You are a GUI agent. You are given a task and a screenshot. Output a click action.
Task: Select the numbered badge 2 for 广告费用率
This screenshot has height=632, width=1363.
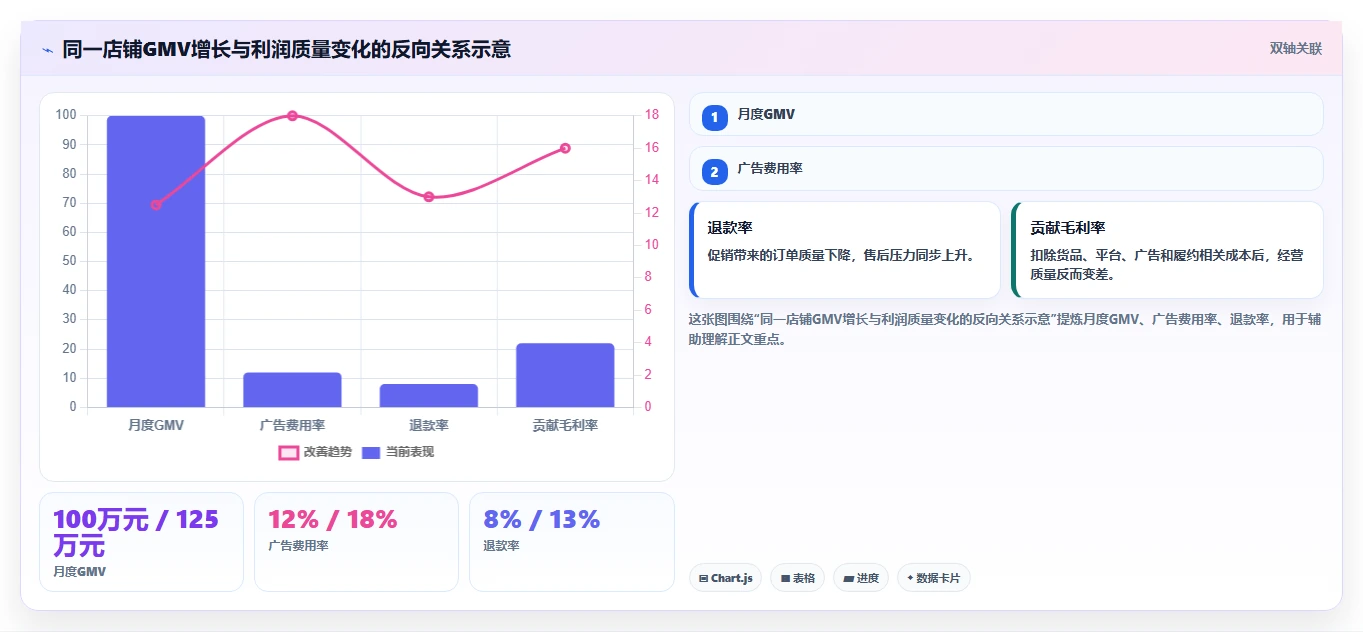click(x=714, y=173)
